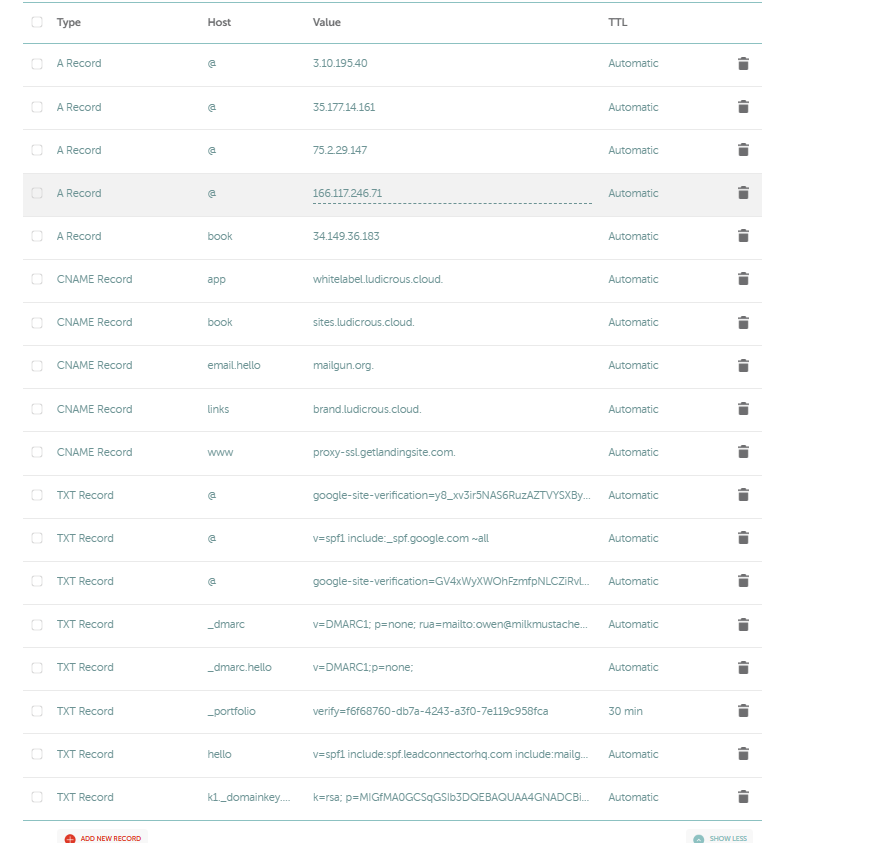Toggle the select-all checkbox in header
This screenshot has height=843, width=883.
[37, 22]
